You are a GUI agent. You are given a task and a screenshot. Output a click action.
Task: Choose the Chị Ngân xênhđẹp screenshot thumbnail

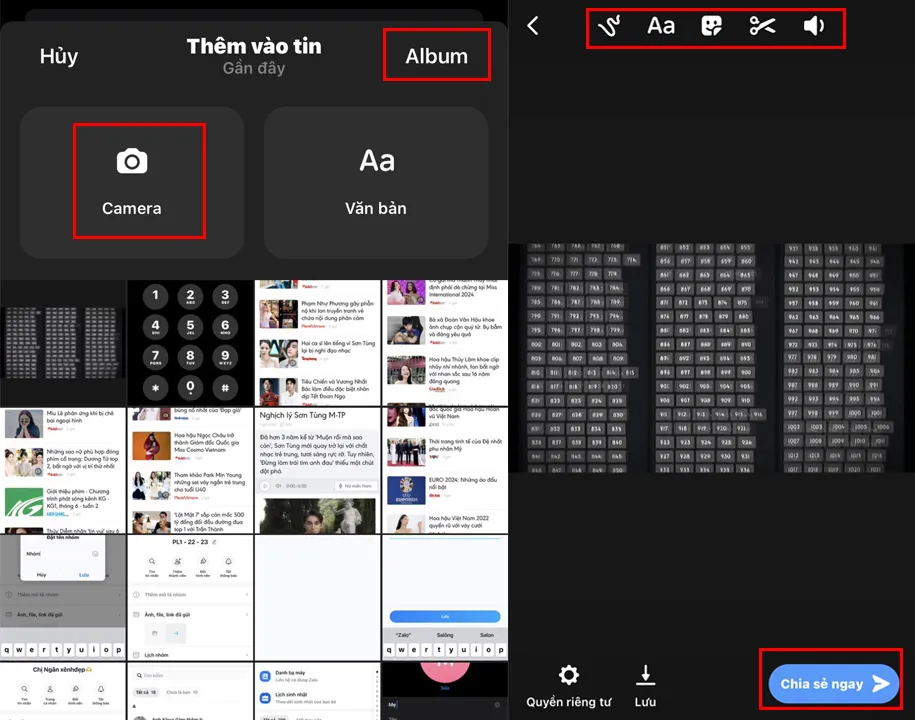[63, 690]
